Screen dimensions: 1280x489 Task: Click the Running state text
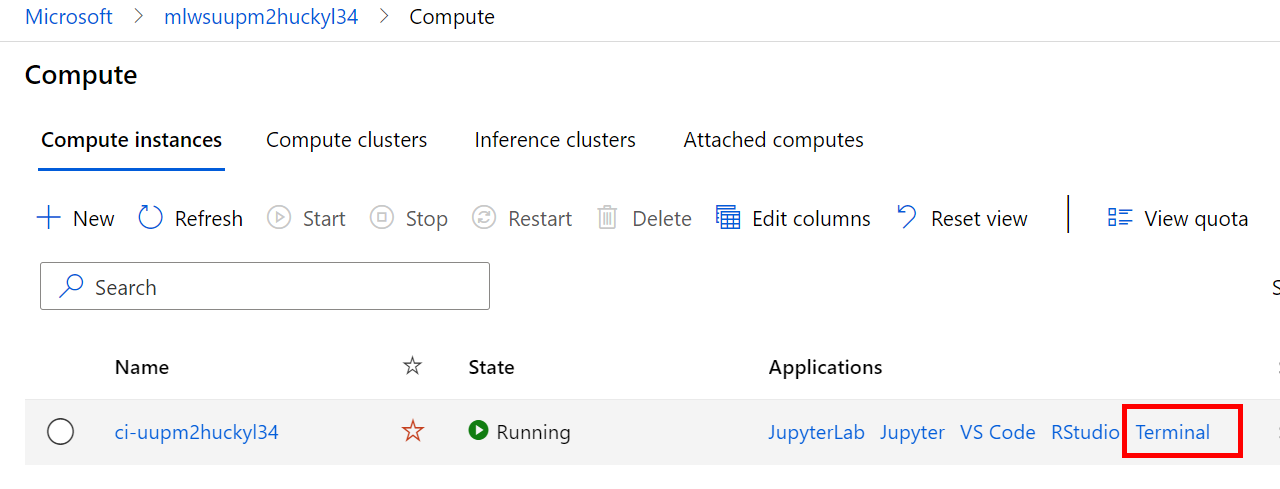(533, 432)
